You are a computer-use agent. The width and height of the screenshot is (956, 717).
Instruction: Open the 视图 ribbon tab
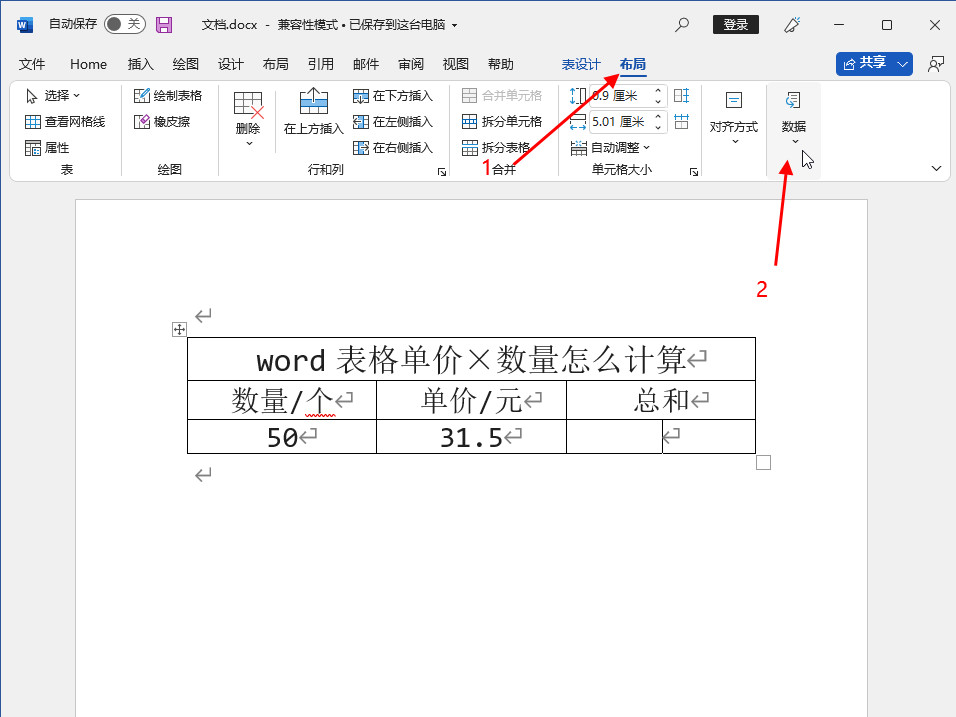[455, 64]
